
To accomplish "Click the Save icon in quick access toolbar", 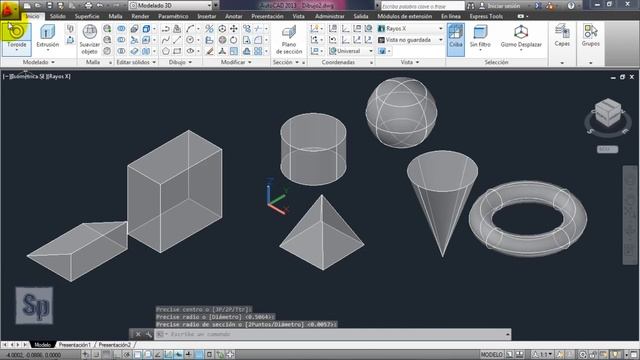I will tap(49, 6).
